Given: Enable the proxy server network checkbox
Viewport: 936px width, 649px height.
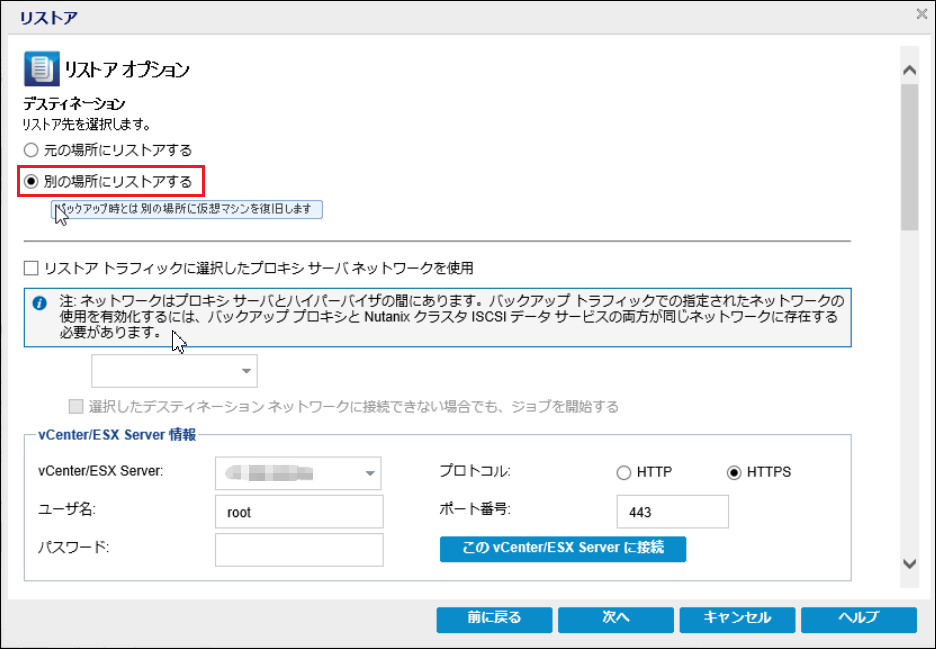Looking at the screenshot, I should 31,268.
